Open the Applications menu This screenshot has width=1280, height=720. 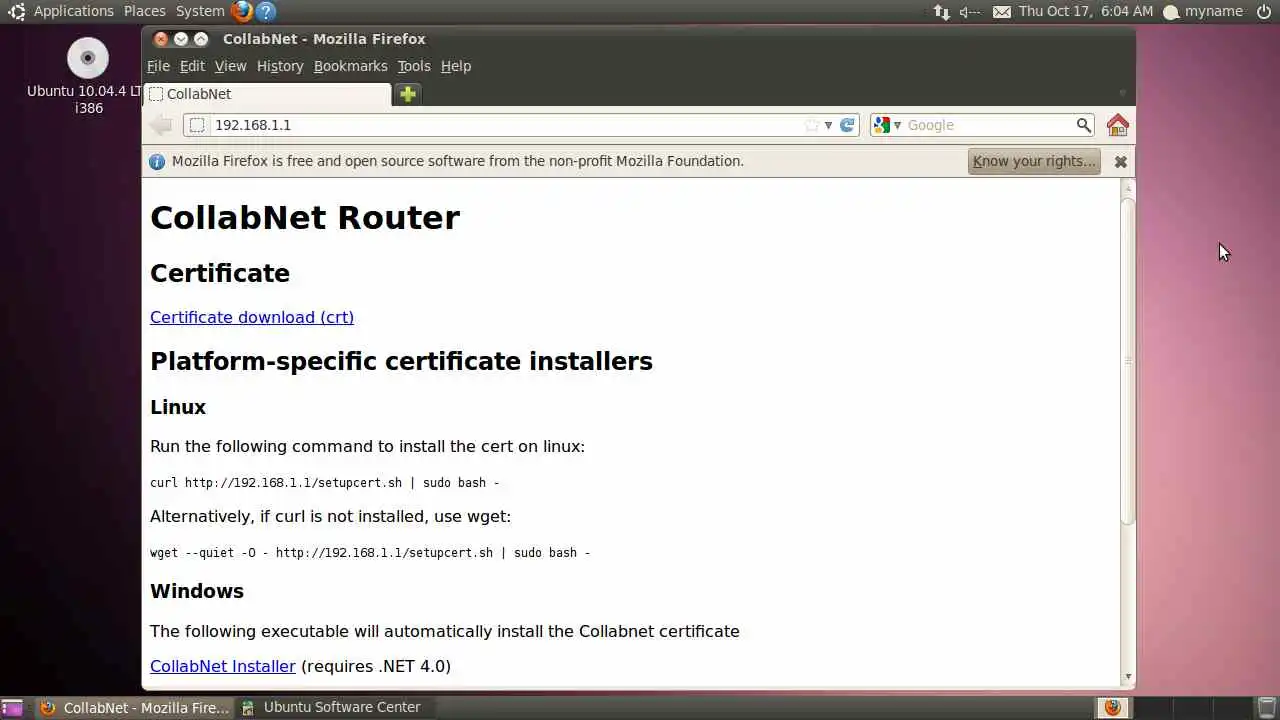74,11
